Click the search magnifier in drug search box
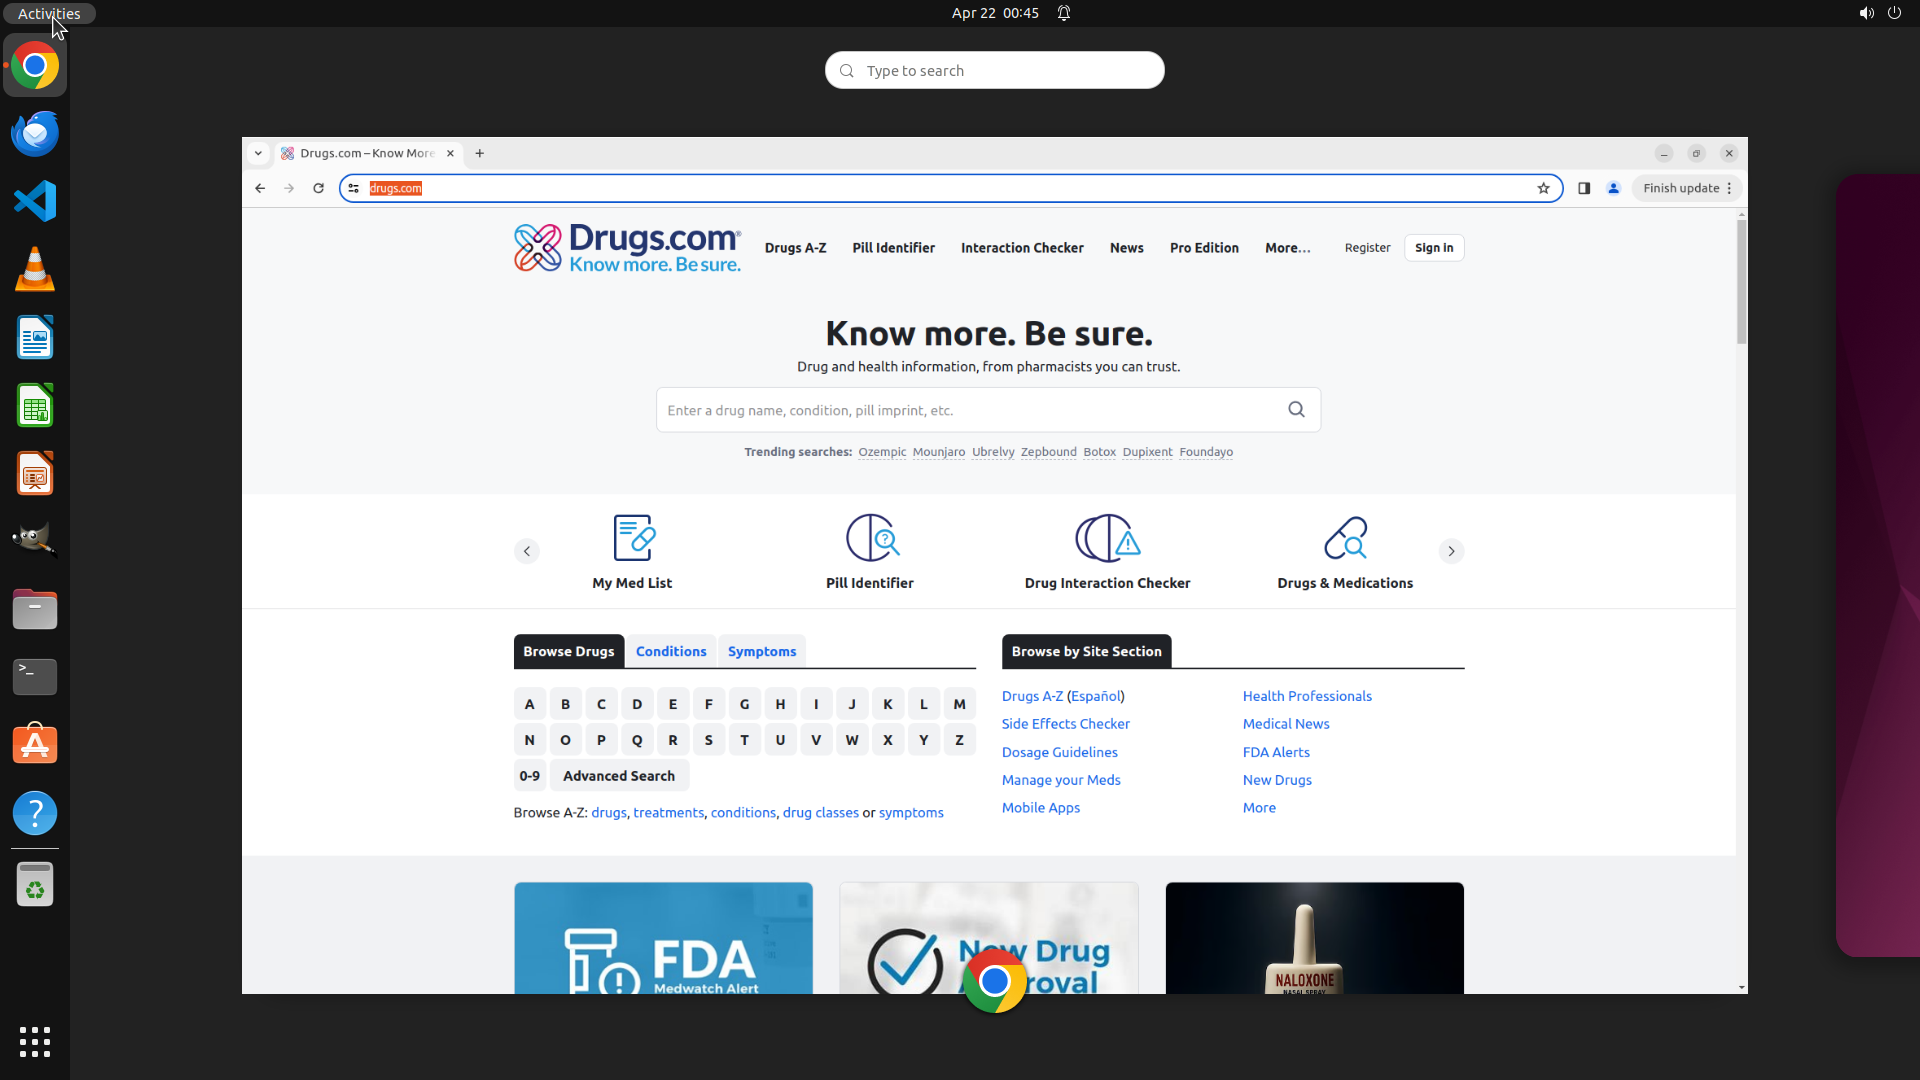 tap(1296, 410)
